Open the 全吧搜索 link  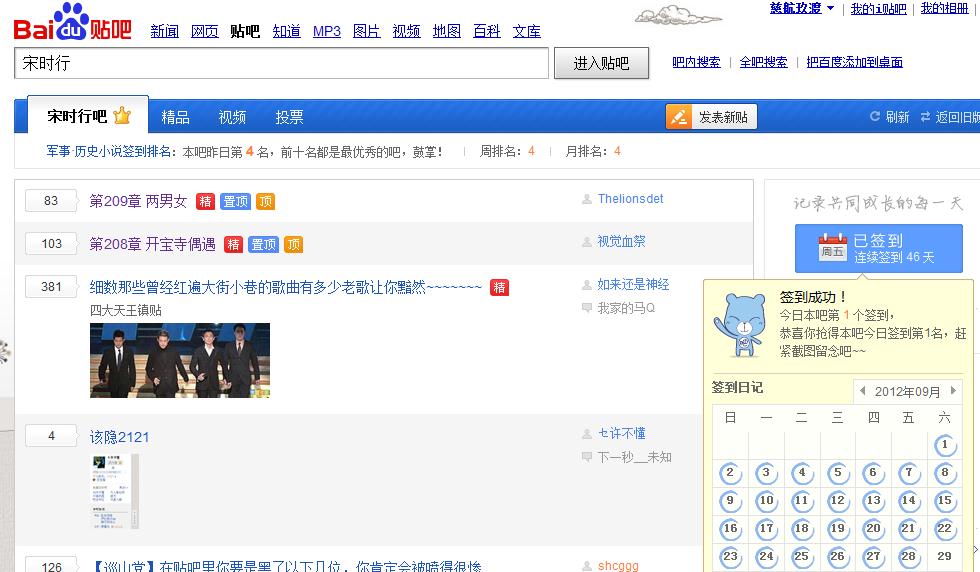tap(763, 62)
